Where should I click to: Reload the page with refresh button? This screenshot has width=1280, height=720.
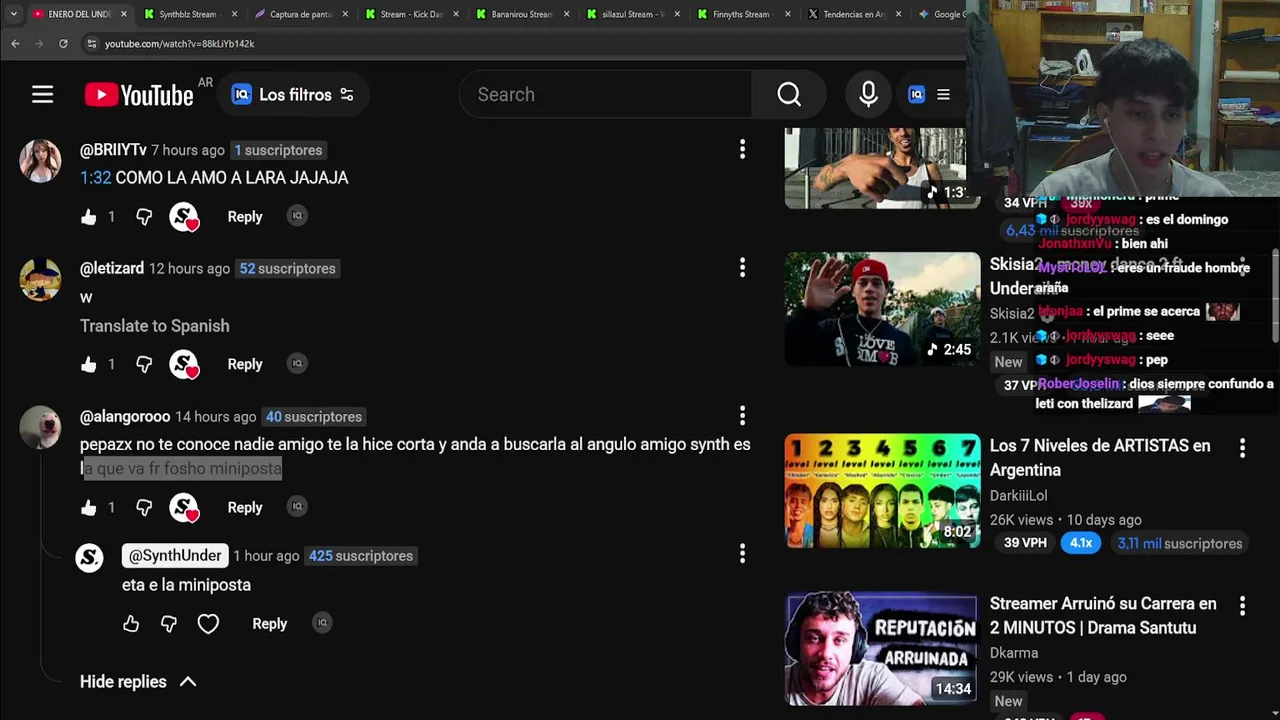[63, 44]
